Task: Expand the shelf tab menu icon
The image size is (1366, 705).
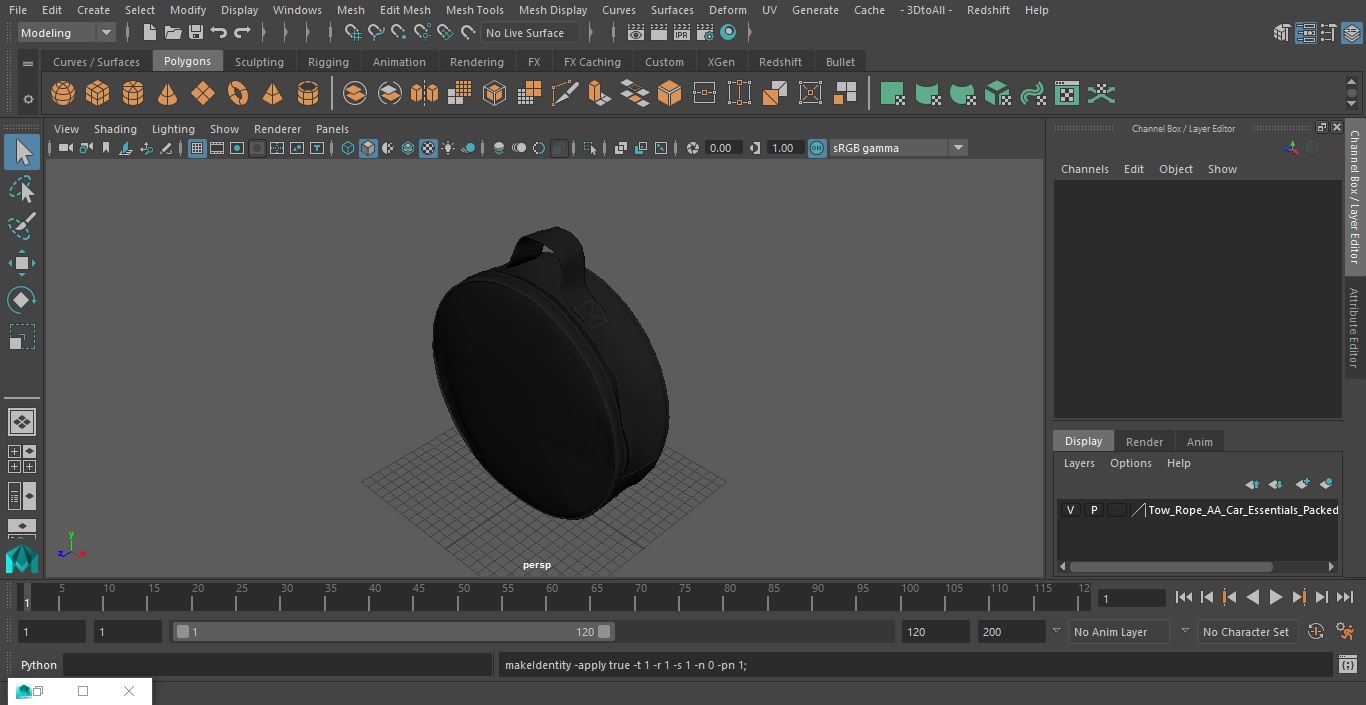Action: click(28, 62)
